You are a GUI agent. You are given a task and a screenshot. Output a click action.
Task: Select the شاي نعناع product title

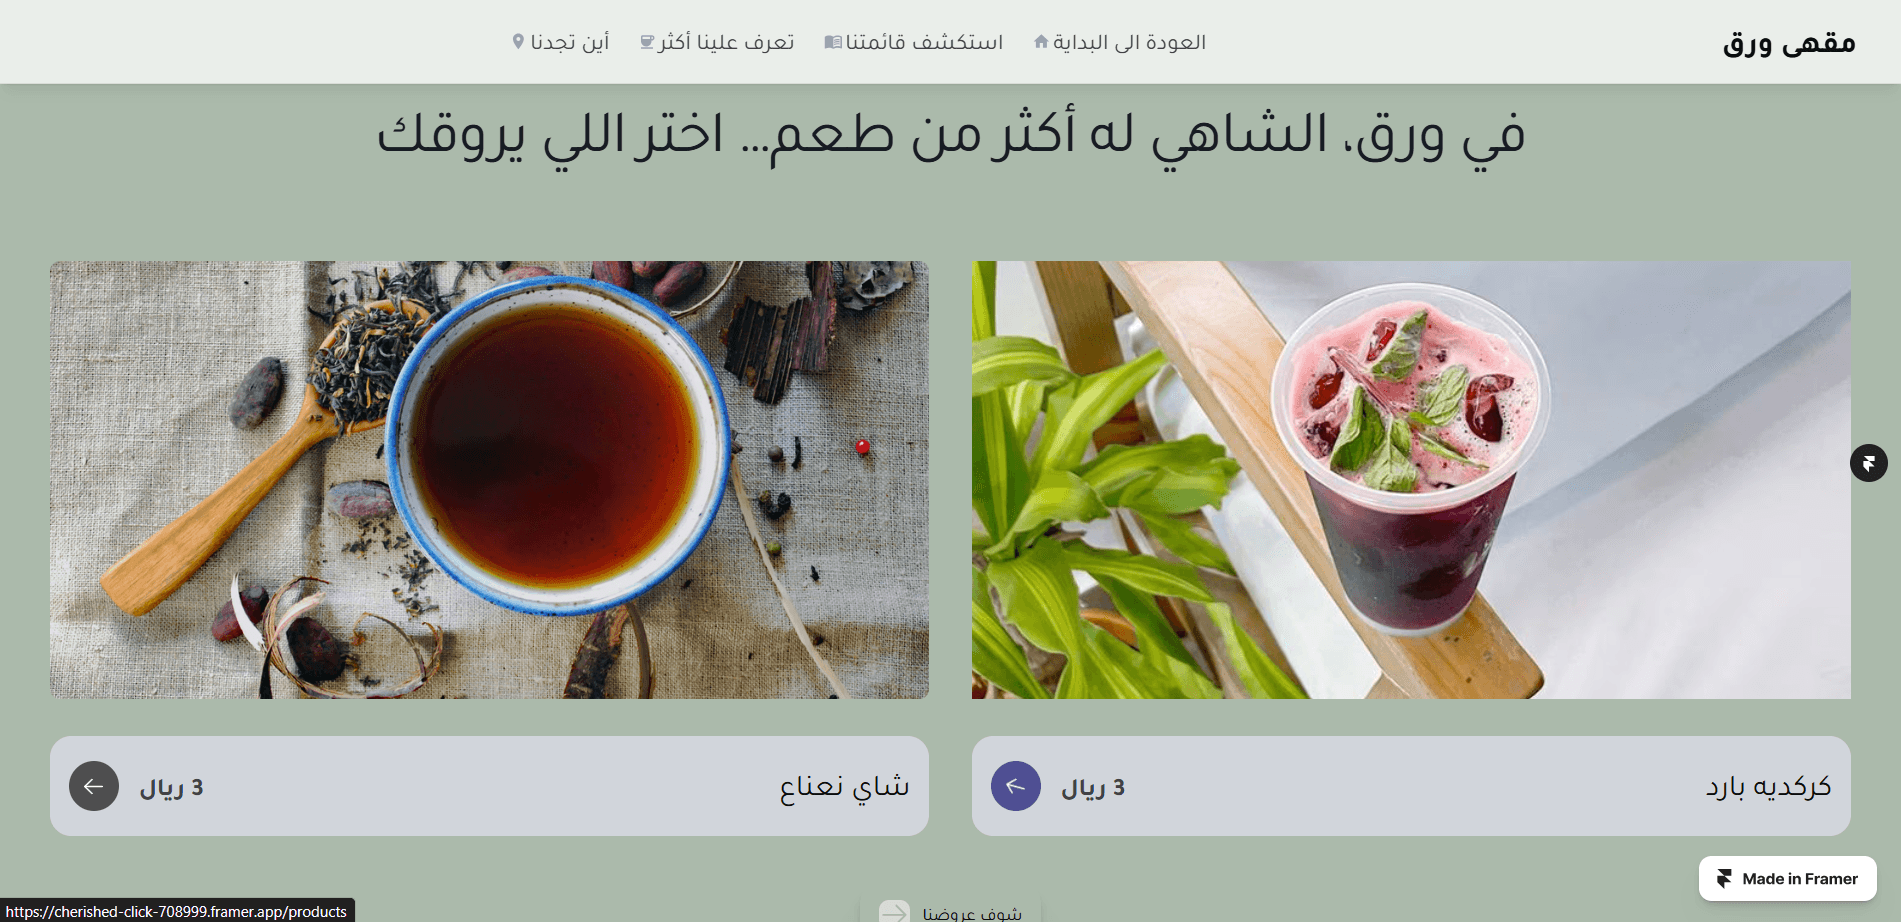(845, 787)
